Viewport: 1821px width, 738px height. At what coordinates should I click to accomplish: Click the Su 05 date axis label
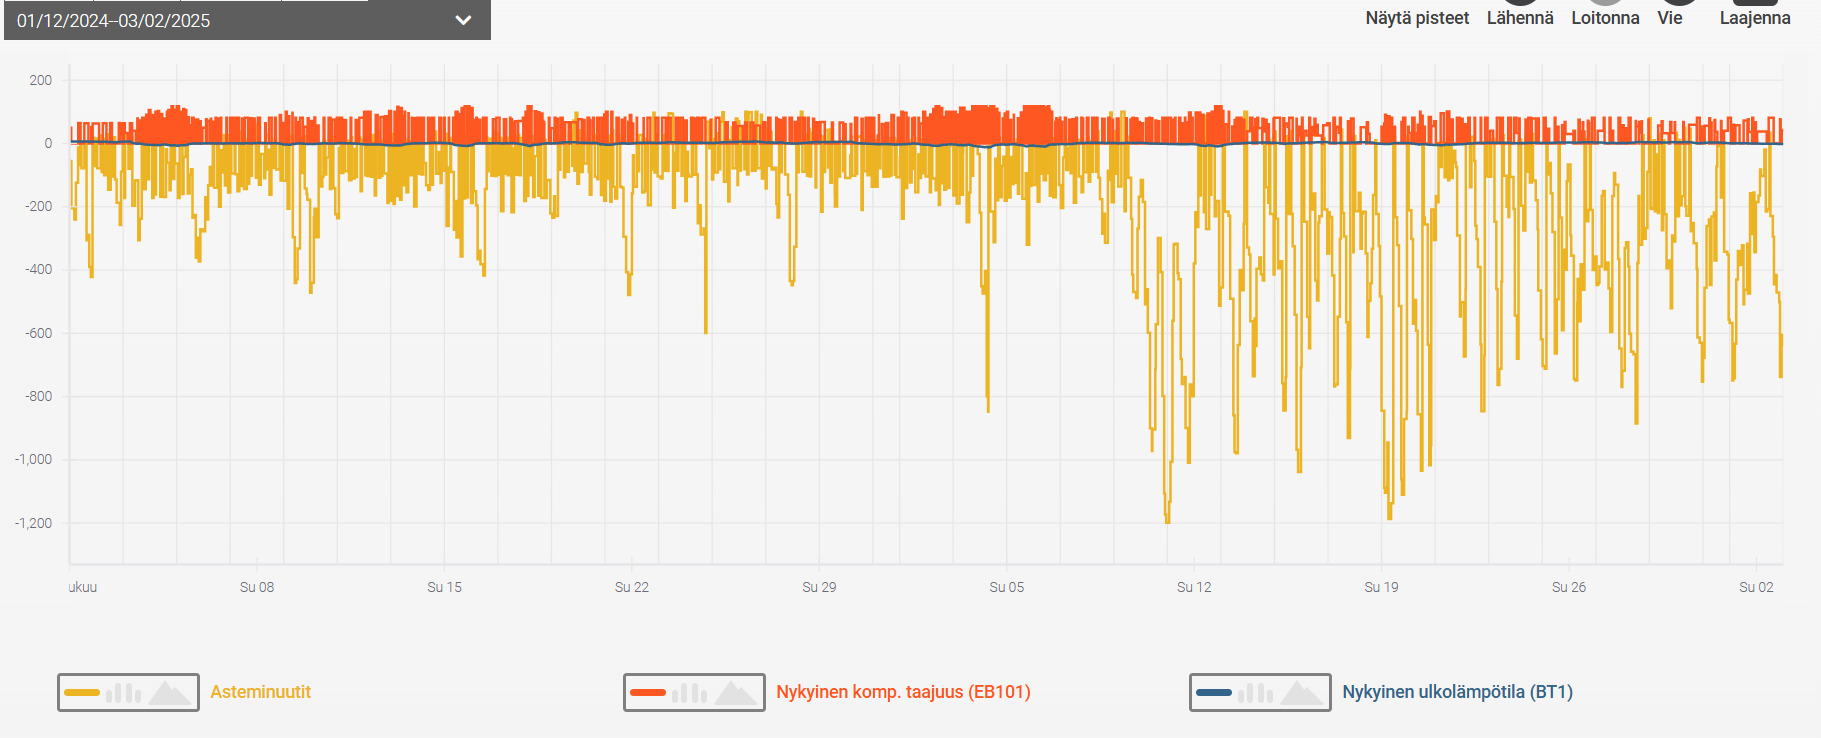[1007, 587]
